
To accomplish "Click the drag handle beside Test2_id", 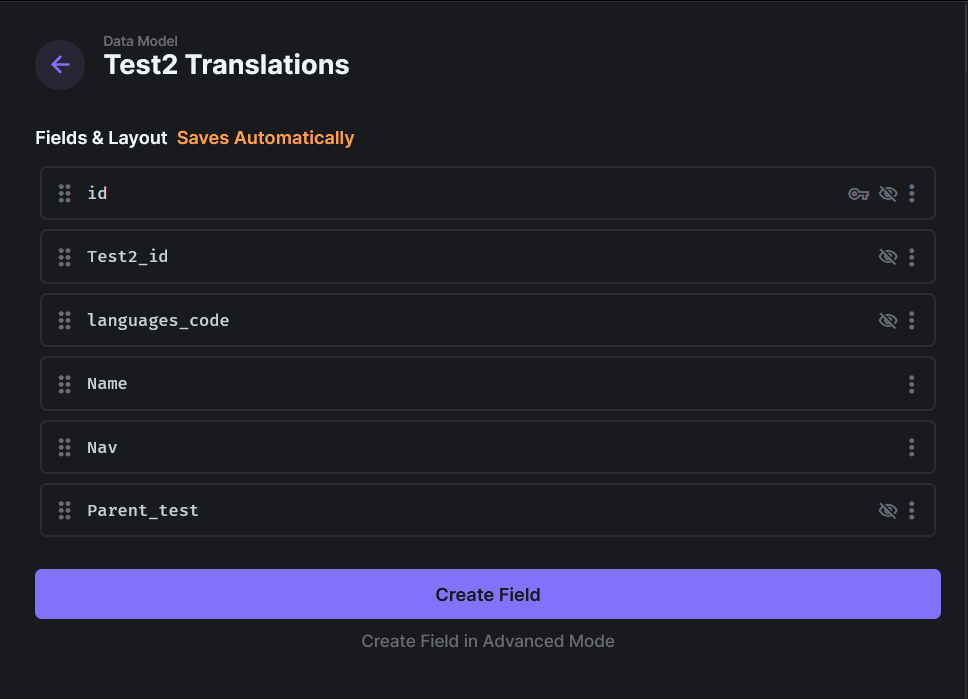I will [x=64, y=256].
